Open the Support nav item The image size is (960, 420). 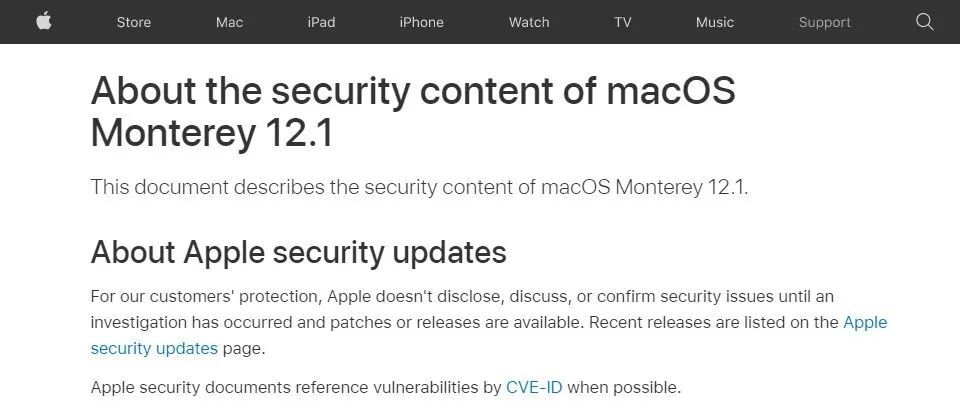(x=824, y=22)
